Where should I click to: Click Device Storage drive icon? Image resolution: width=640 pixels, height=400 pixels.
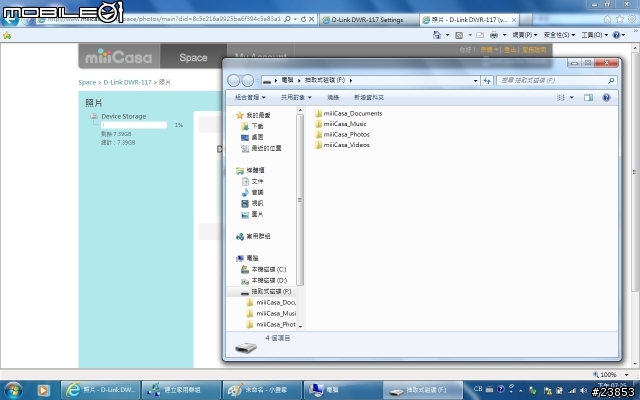(x=94, y=116)
